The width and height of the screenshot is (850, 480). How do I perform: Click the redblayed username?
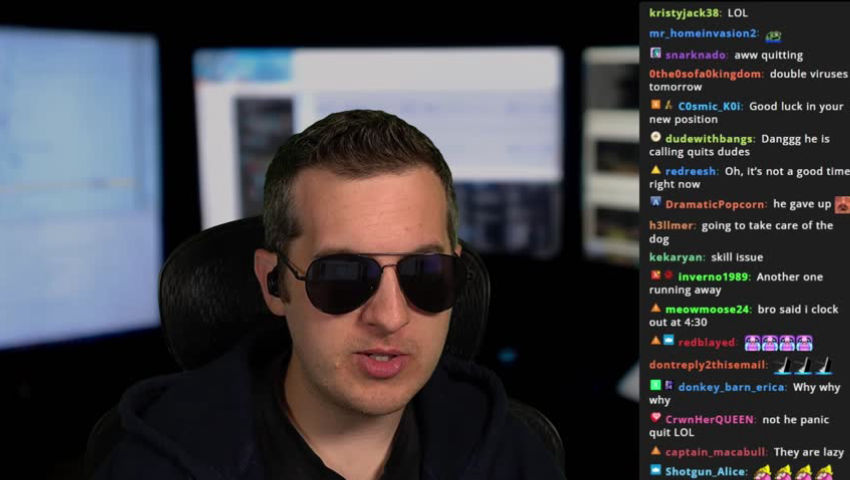point(707,343)
